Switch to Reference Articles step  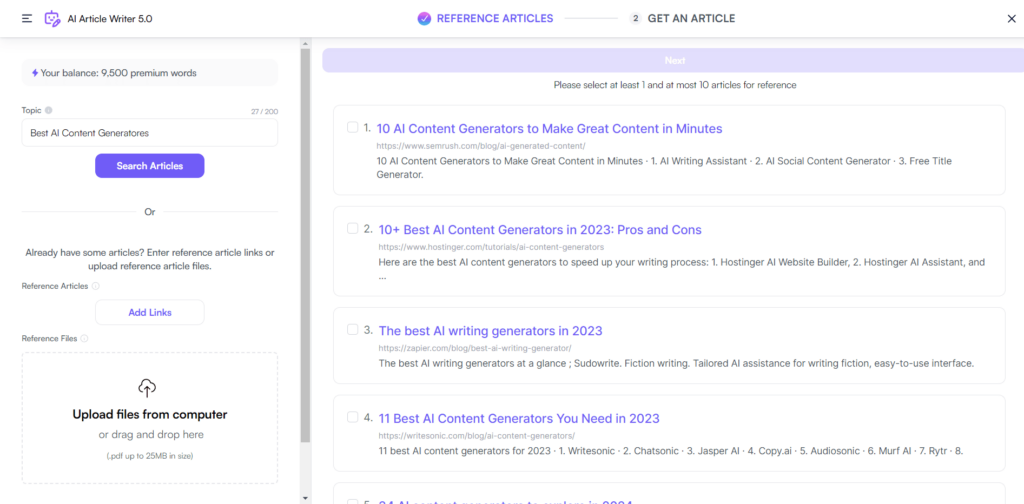485,18
